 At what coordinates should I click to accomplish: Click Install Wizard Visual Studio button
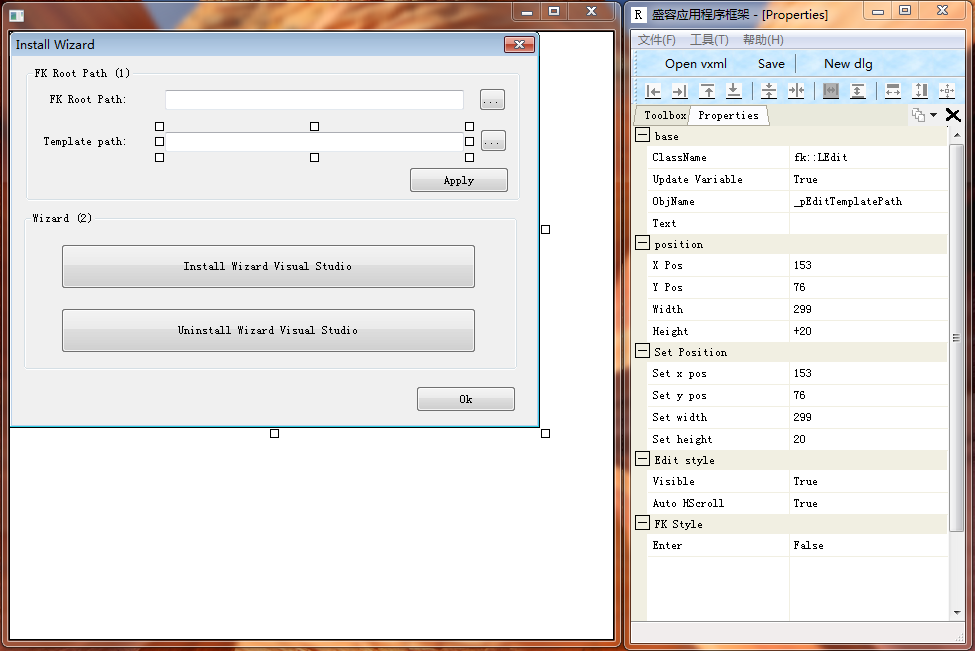[268, 266]
